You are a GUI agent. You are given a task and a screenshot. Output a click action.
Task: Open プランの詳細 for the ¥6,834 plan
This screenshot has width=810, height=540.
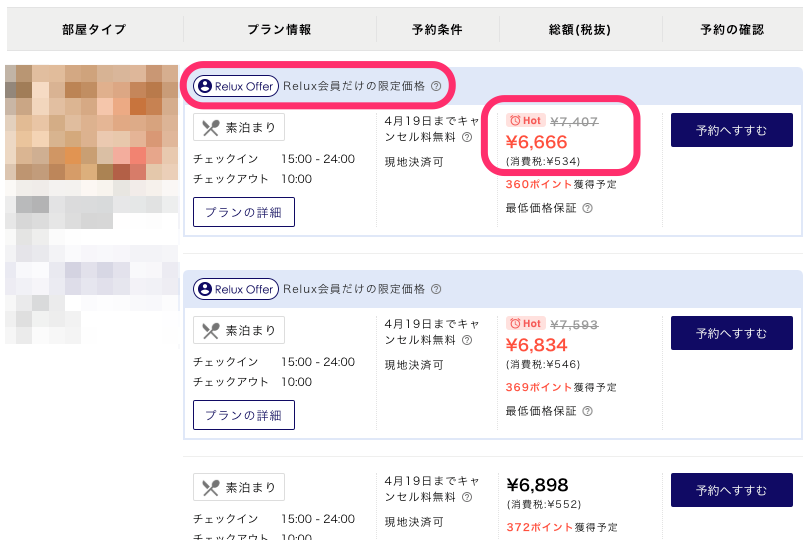pyautogui.click(x=243, y=415)
